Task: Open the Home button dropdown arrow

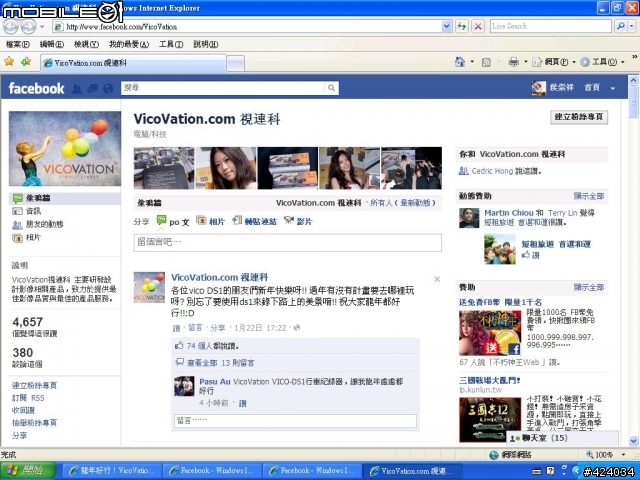Action: [x=472, y=62]
